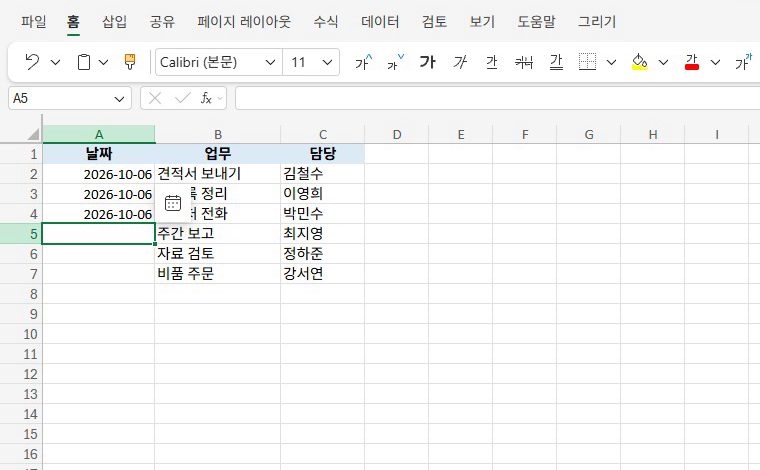Open the 데이터 tab
This screenshot has width=760, height=470.
click(380, 22)
